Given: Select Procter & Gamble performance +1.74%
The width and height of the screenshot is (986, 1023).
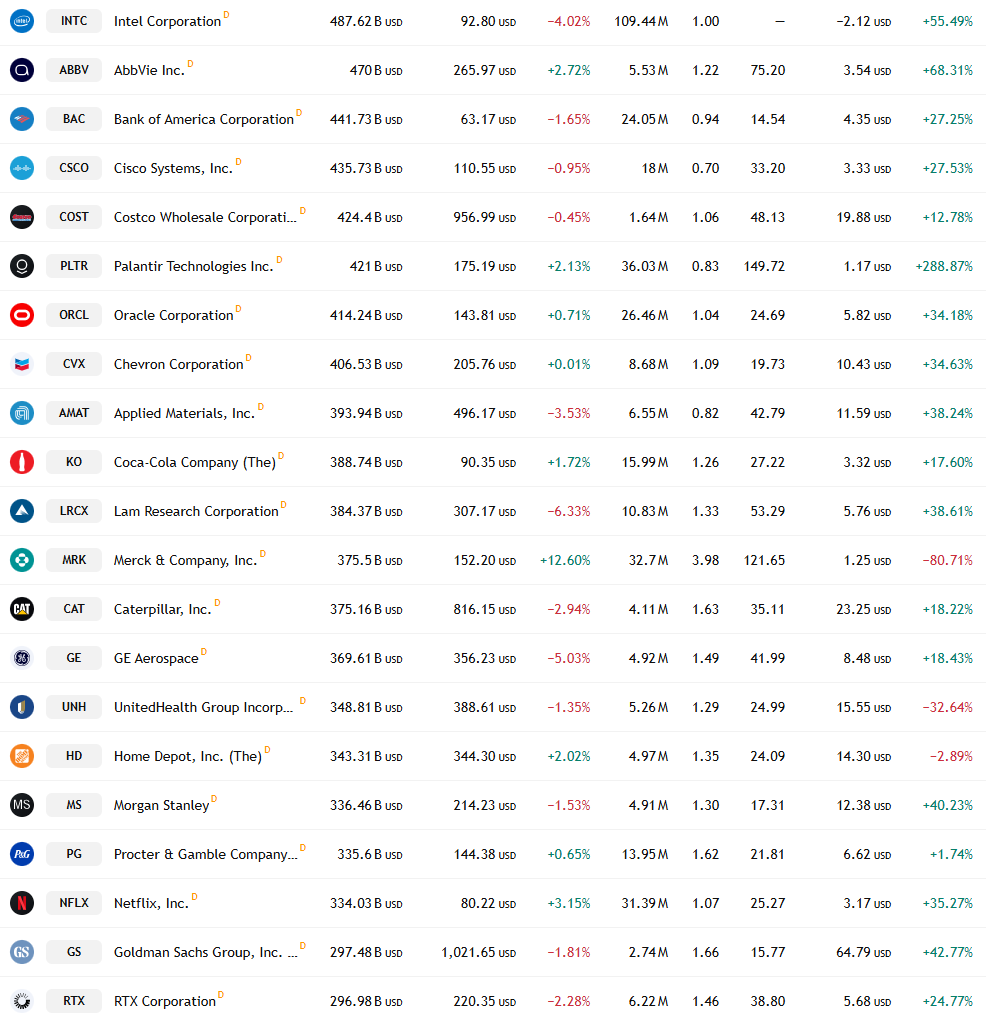Looking at the screenshot, I should click(x=951, y=855).
